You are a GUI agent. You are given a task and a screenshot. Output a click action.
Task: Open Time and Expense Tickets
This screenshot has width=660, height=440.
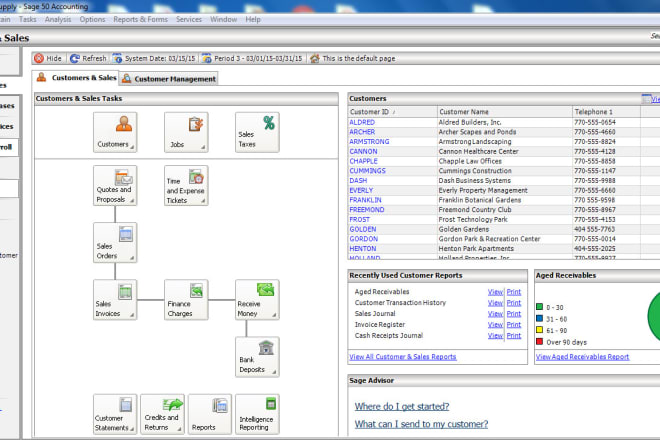point(186,185)
